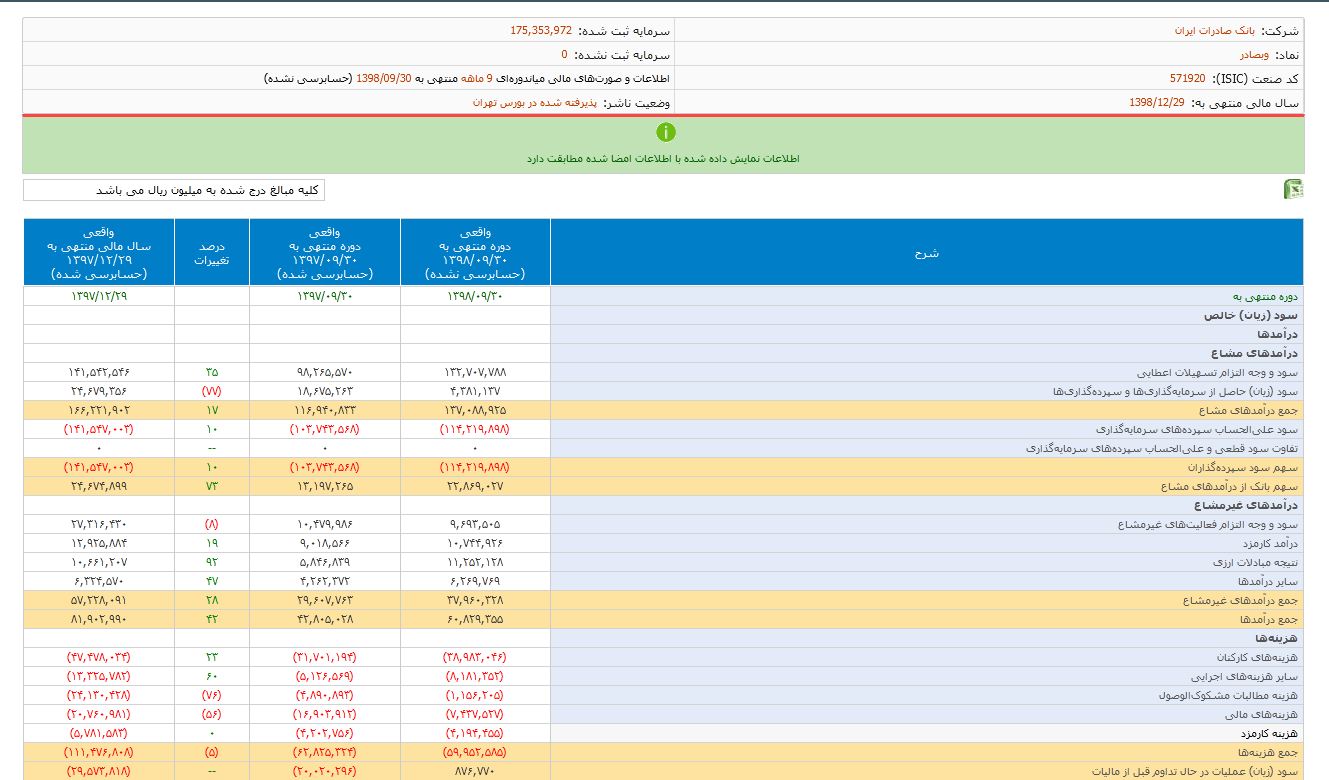Click the ۱۳۹۷/۱۲/۲۹ fiscal year column header
Image resolution: width=1329 pixels, height=780 pixels.
(x=99, y=253)
